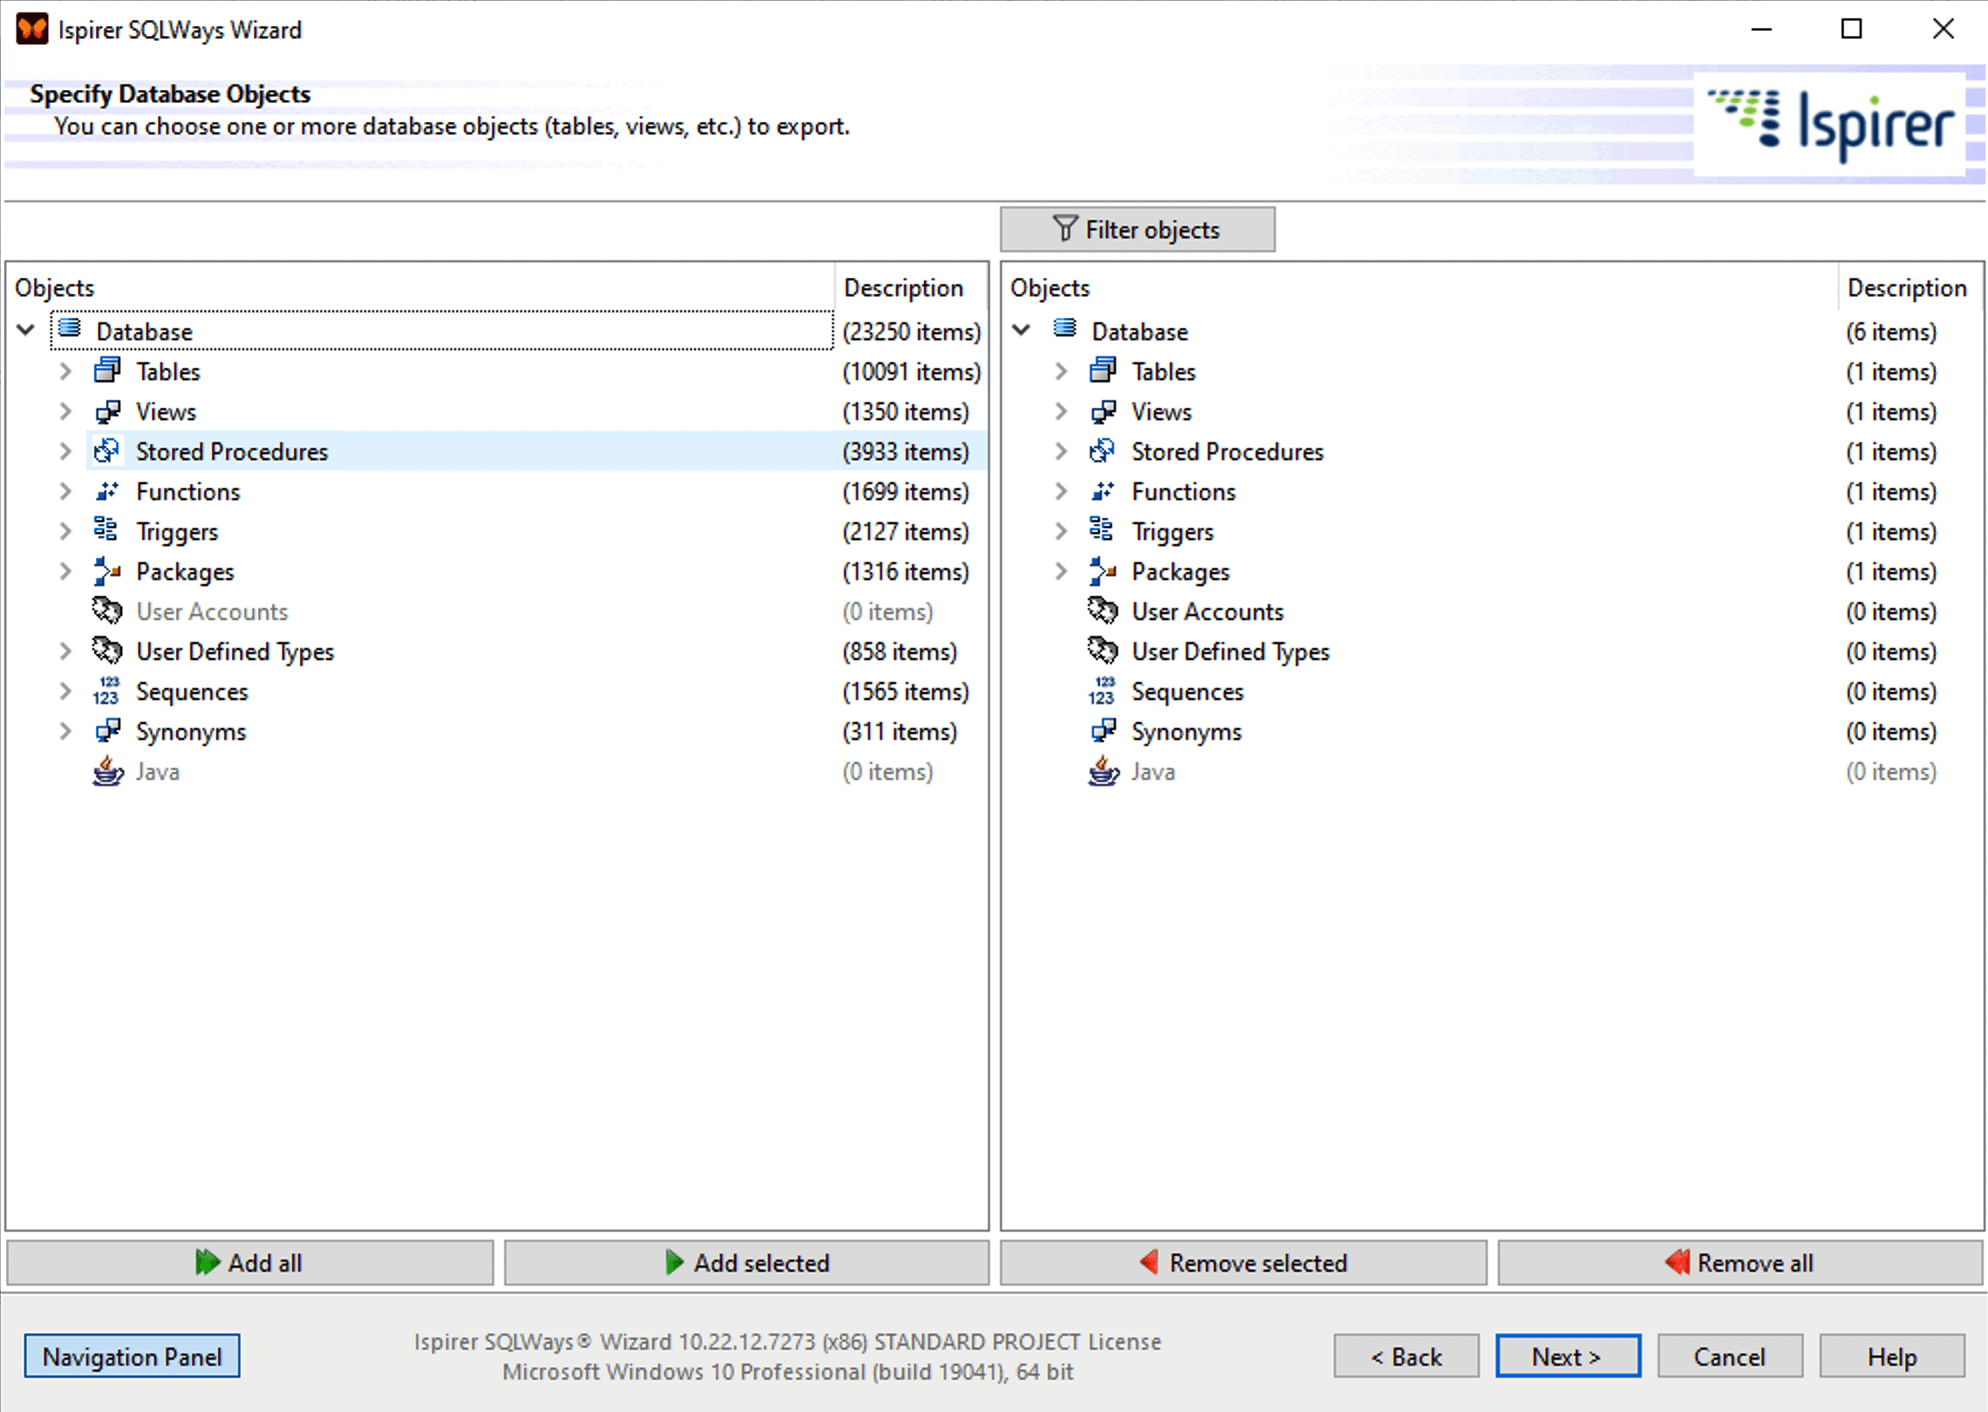Expand the Packages node in right pane

(x=1062, y=571)
